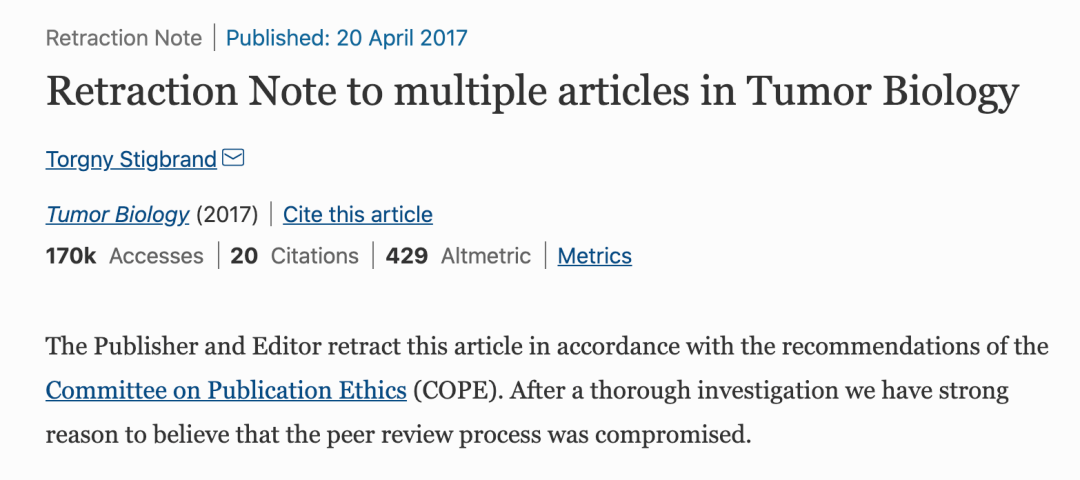Open the Tumor Biology journal link

(117, 214)
